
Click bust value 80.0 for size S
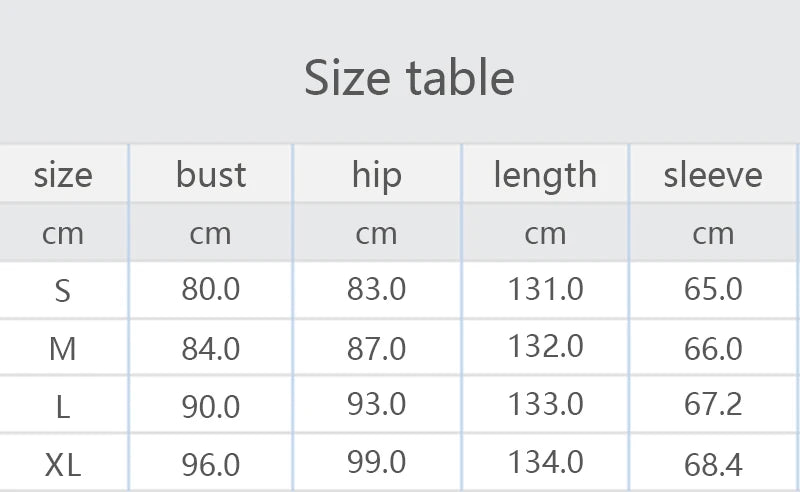click(211, 290)
